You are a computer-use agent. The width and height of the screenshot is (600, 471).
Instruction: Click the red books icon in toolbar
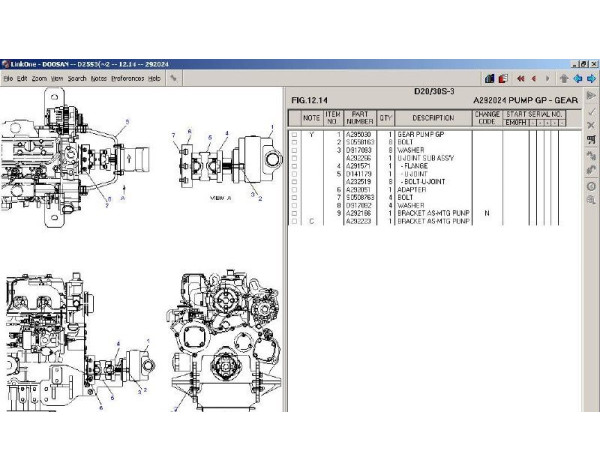pyautogui.click(x=502, y=78)
